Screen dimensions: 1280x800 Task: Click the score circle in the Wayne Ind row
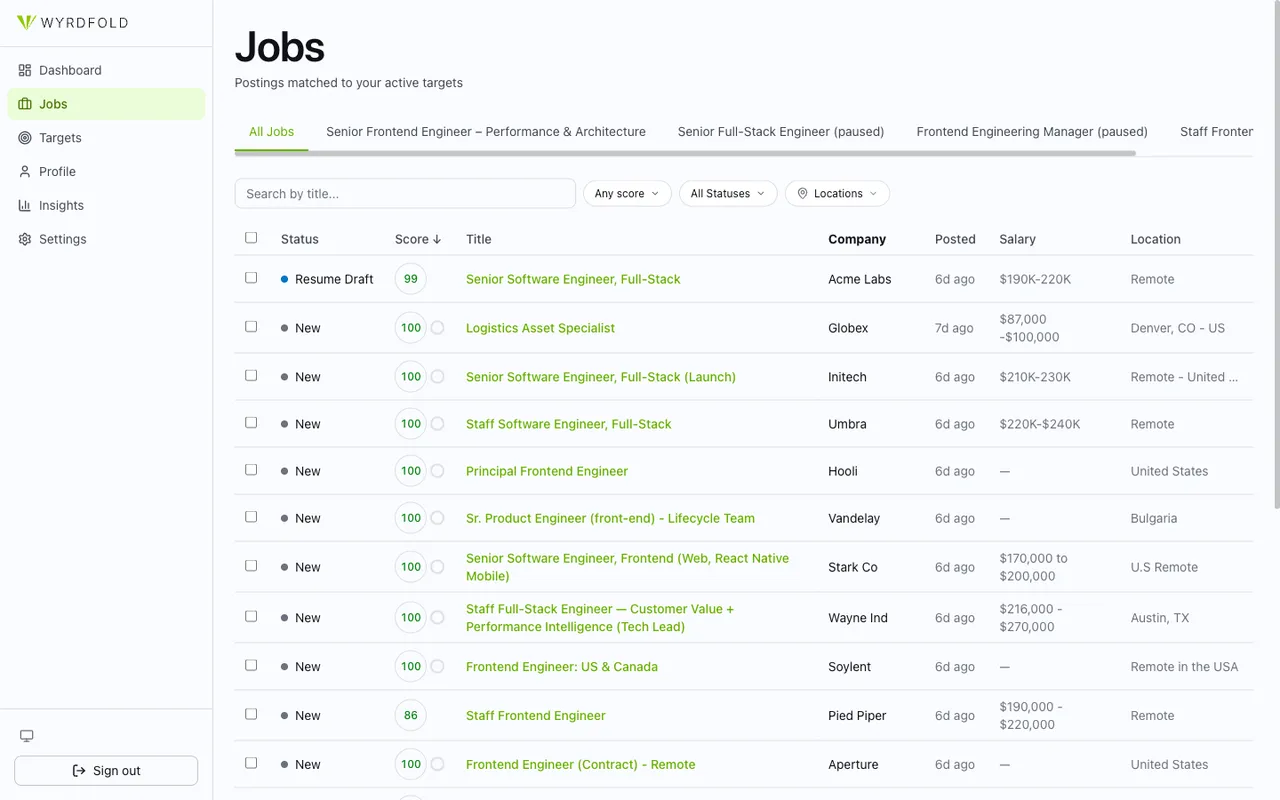tap(437, 618)
